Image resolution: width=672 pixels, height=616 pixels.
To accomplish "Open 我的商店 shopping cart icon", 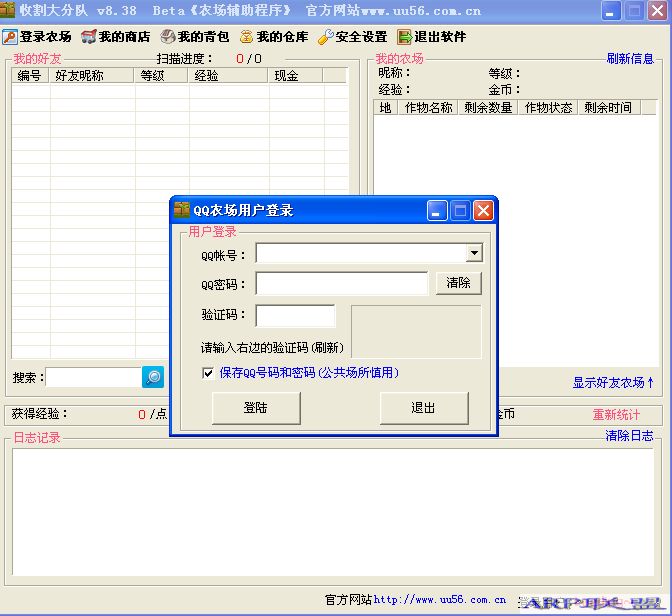I will point(89,37).
